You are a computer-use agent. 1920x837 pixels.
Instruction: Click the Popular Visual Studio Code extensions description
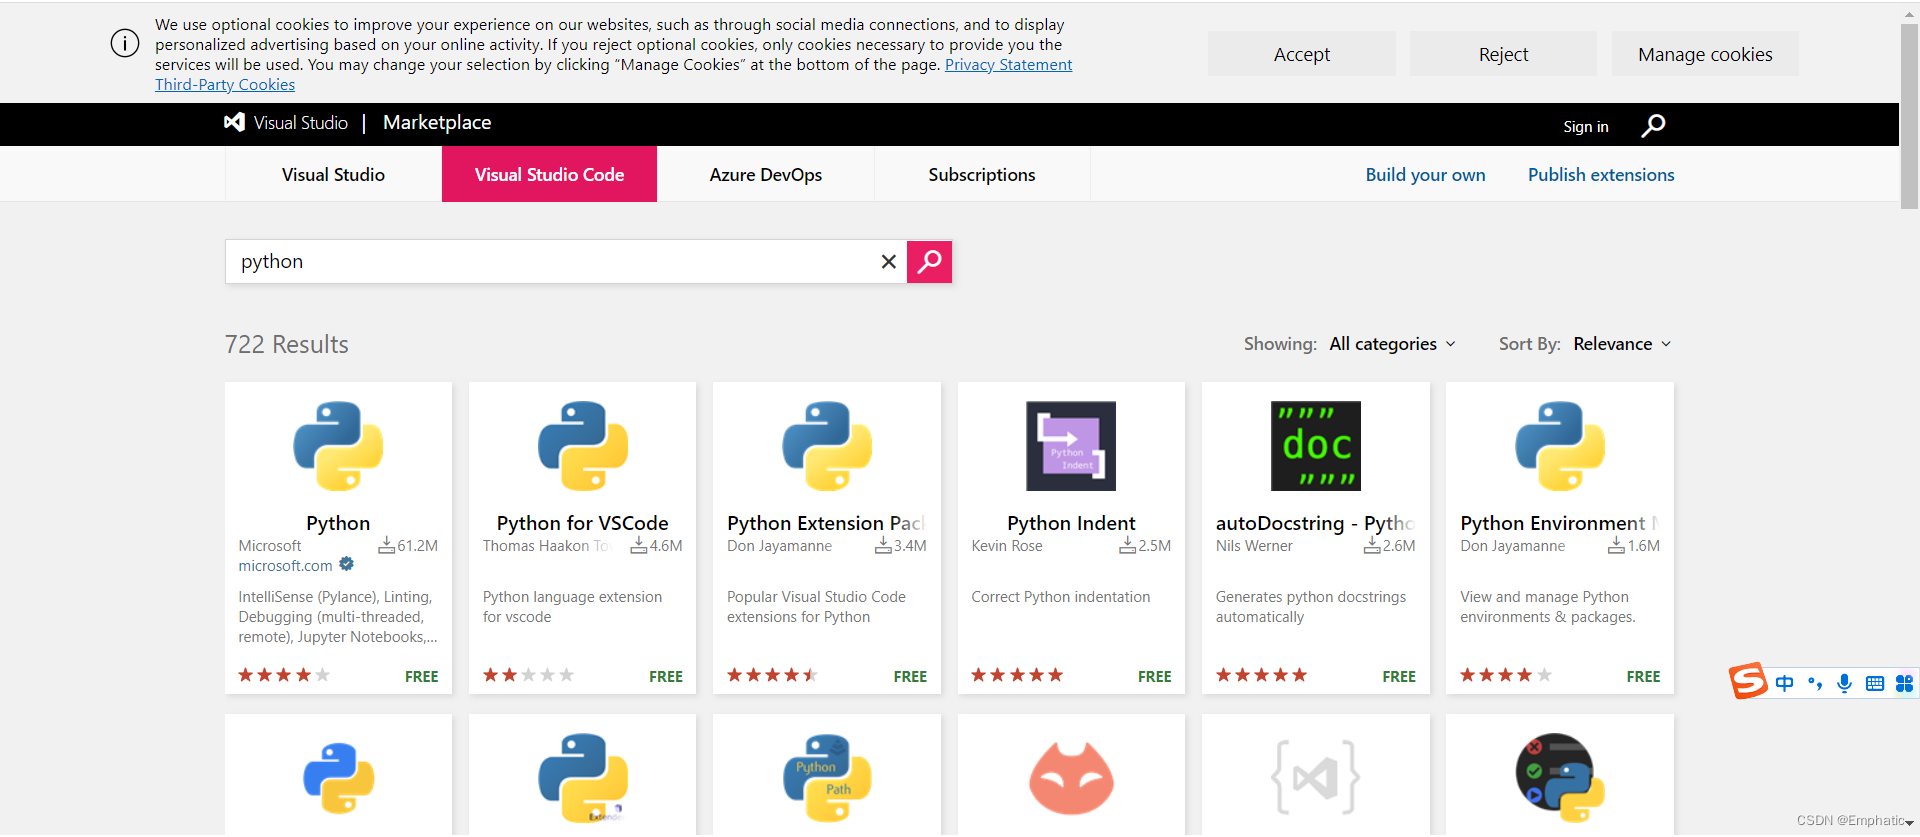[816, 607]
